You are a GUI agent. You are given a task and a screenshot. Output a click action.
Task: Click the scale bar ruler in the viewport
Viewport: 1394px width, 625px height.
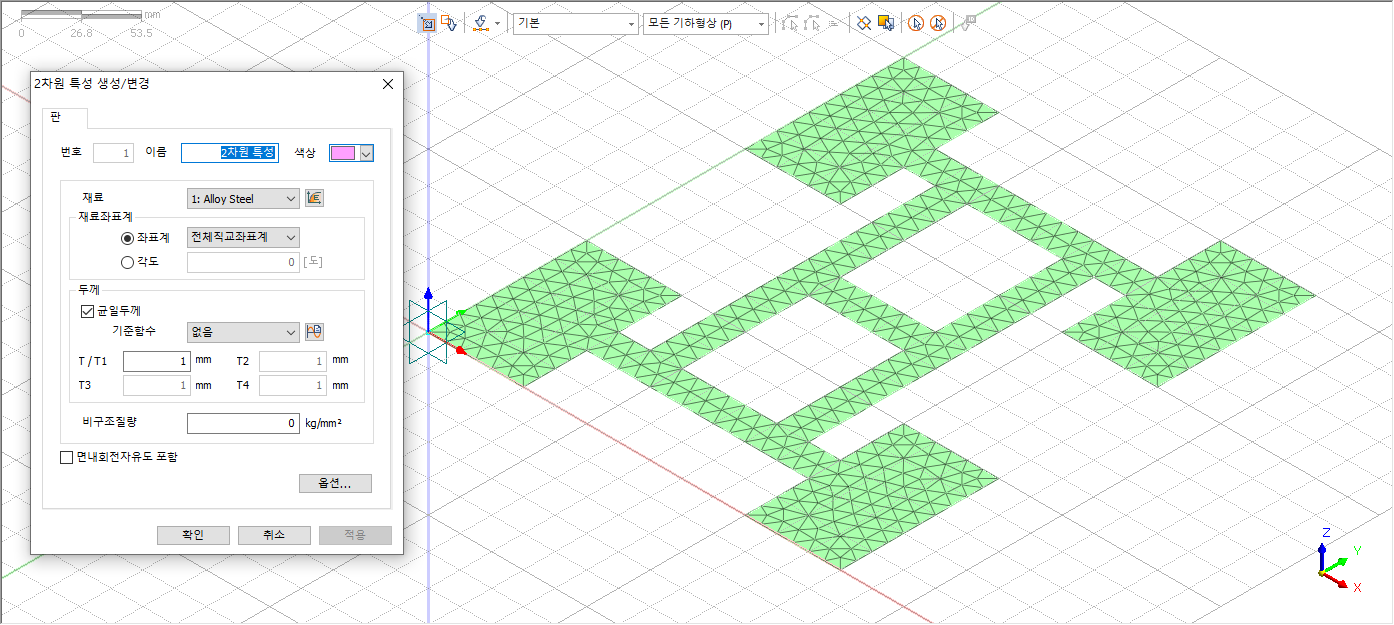point(82,16)
